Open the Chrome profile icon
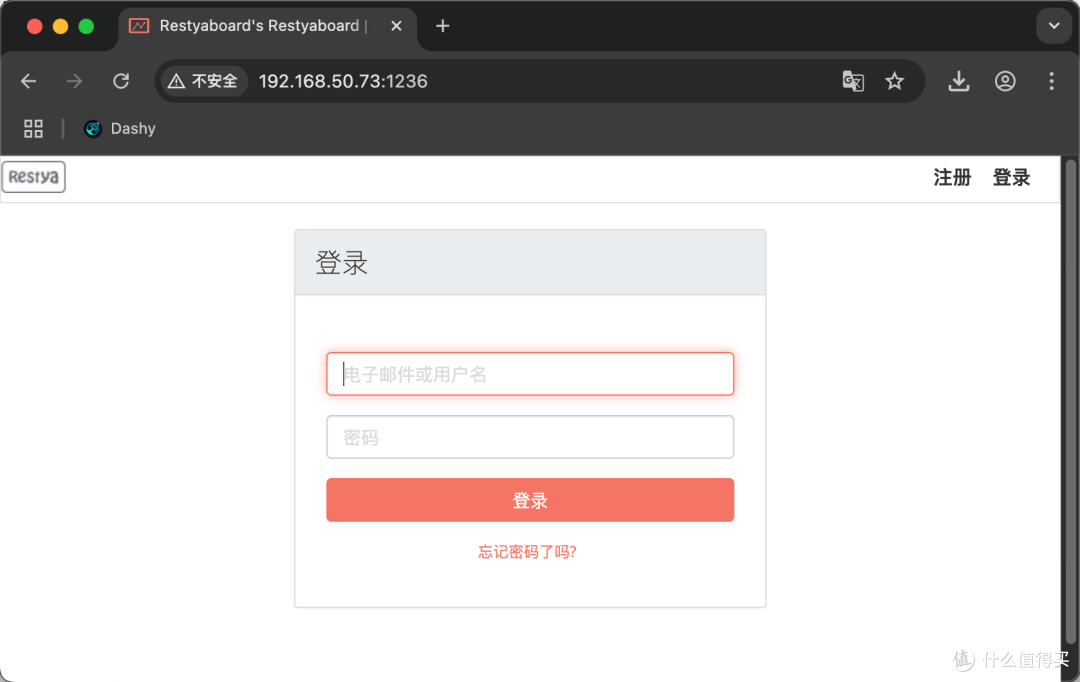The image size is (1080, 682). click(1005, 81)
